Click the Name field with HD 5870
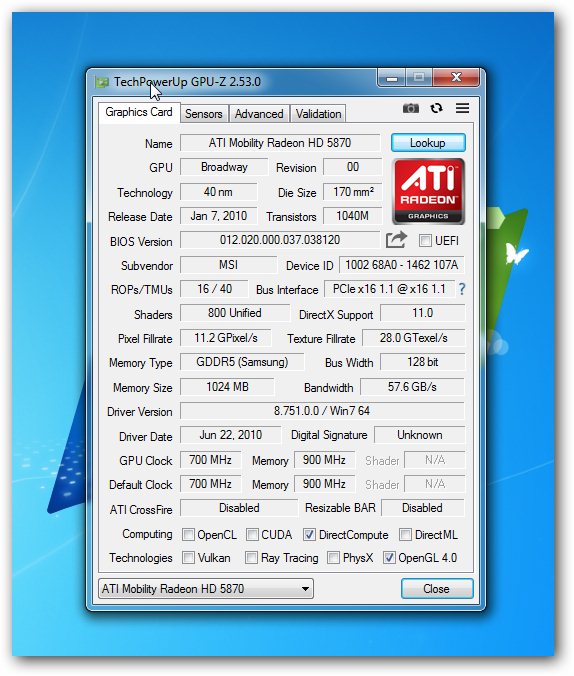 [280, 143]
